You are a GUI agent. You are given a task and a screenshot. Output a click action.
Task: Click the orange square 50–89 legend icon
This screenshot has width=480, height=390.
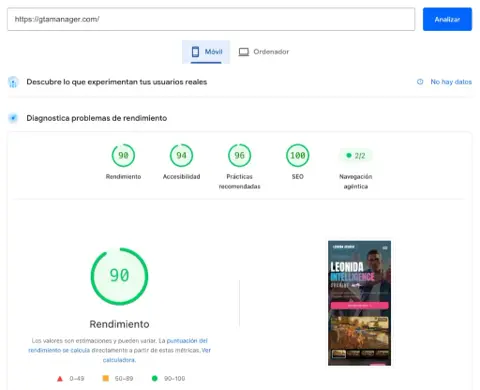[x=105, y=378]
